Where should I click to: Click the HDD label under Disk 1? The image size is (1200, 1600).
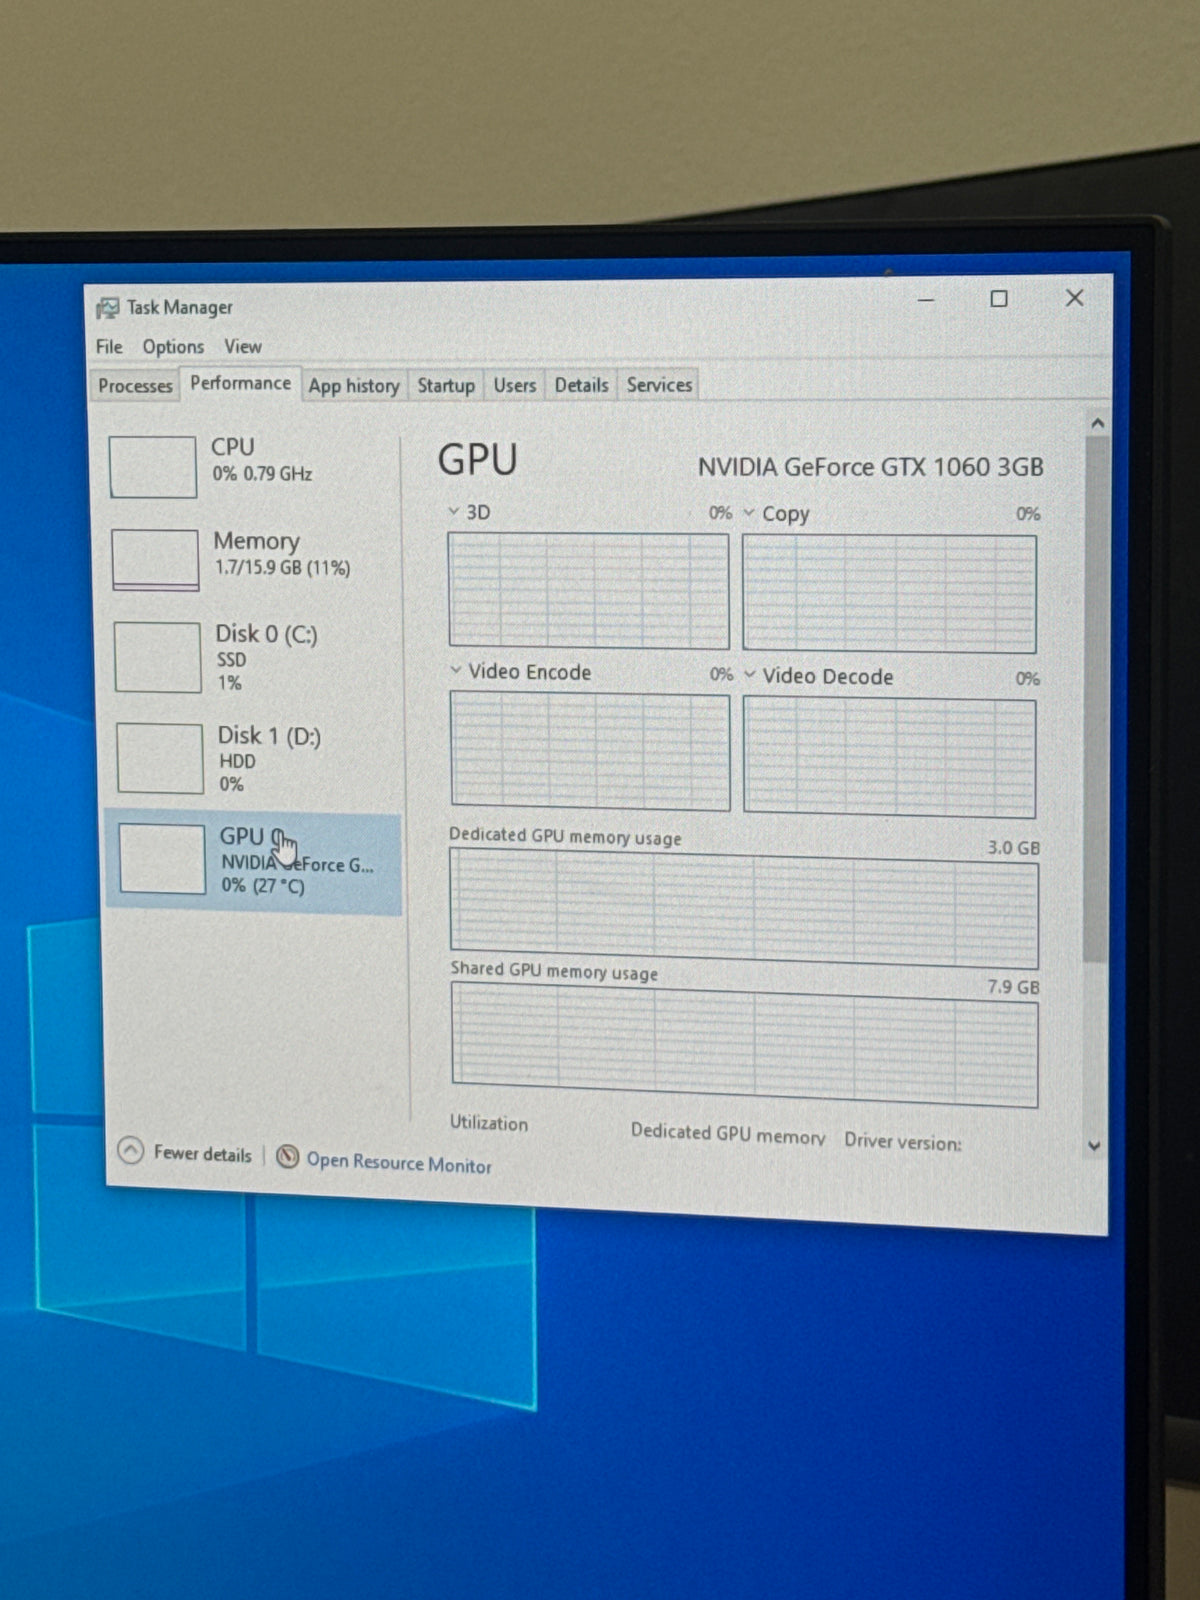tap(237, 761)
